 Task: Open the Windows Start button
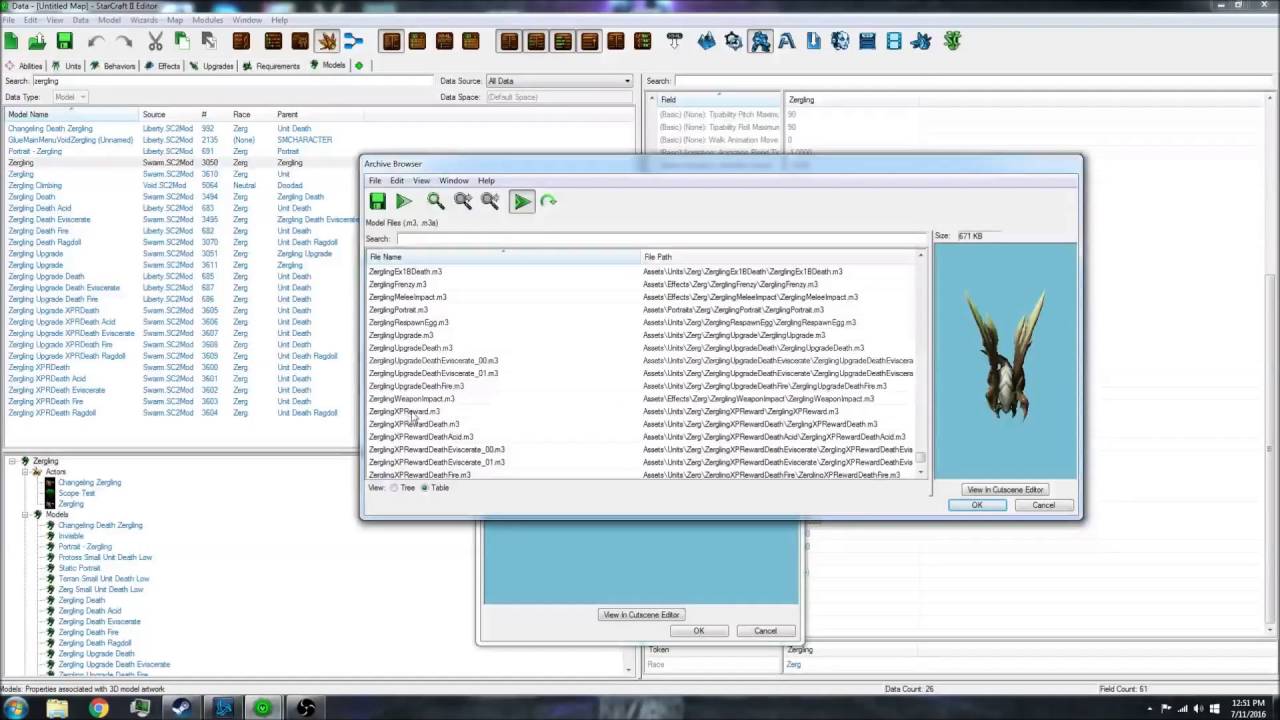[15, 708]
